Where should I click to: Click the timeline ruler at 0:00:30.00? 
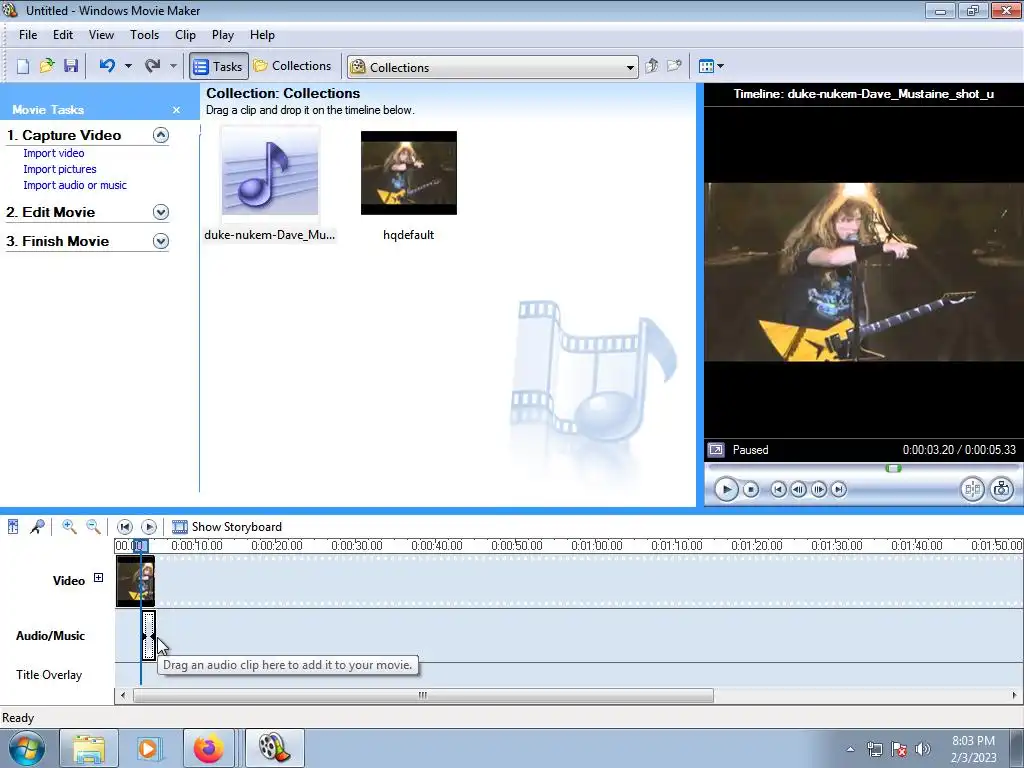coord(357,545)
